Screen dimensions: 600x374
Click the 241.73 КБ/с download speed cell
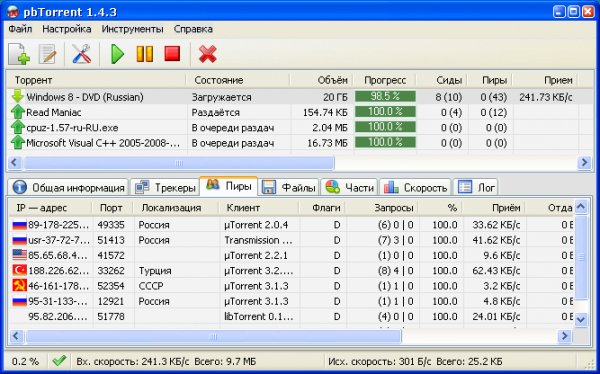click(x=546, y=97)
